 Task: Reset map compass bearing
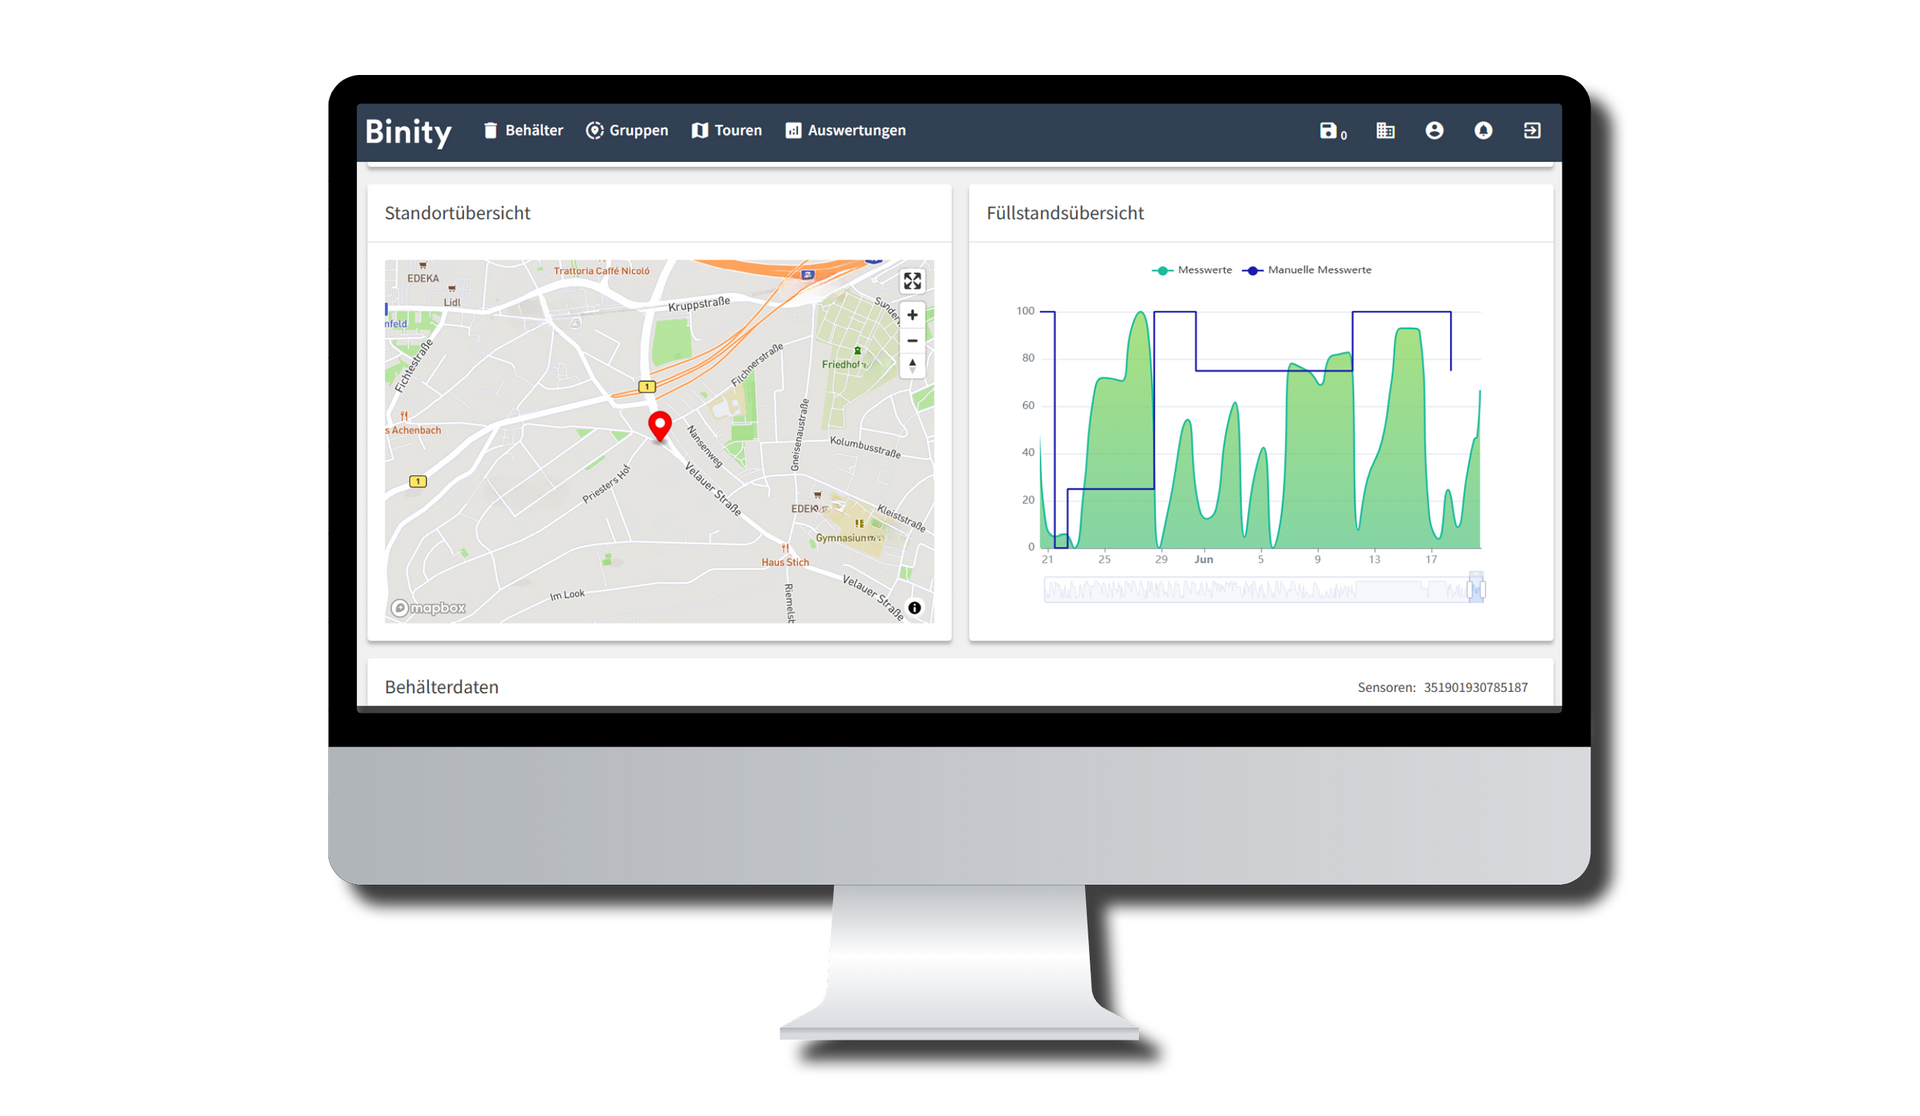912,365
